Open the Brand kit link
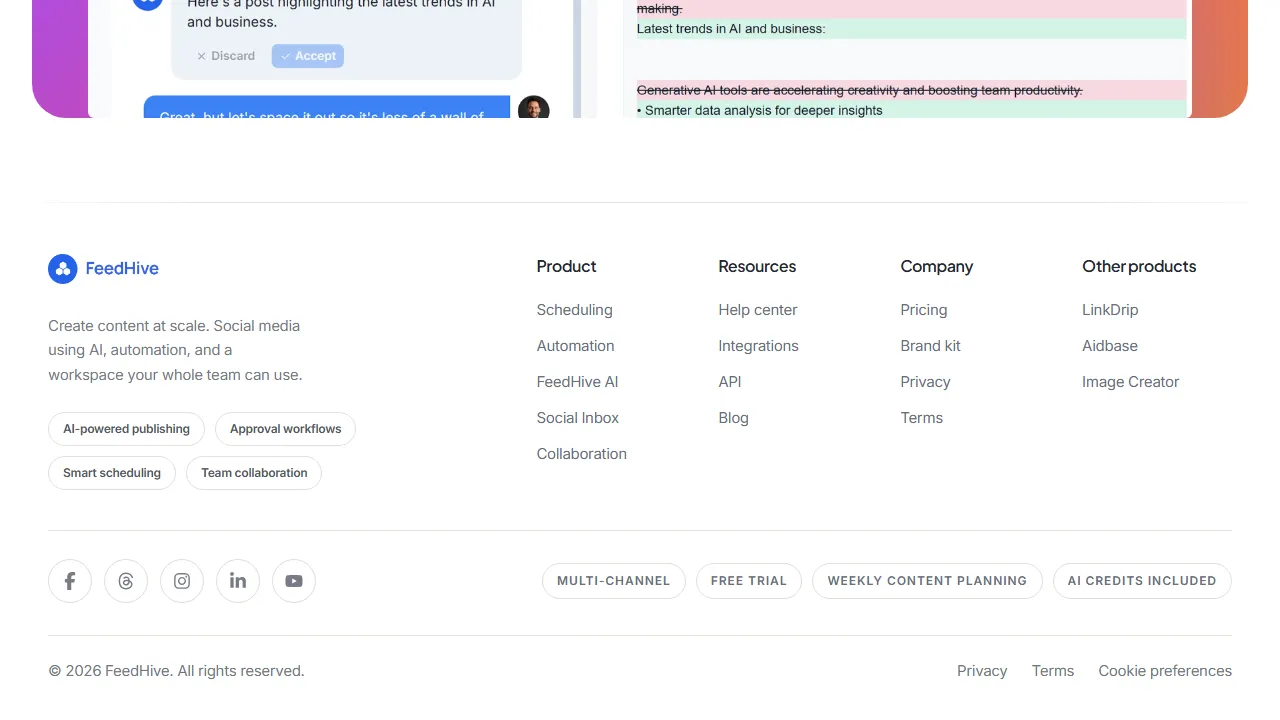 (931, 346)
